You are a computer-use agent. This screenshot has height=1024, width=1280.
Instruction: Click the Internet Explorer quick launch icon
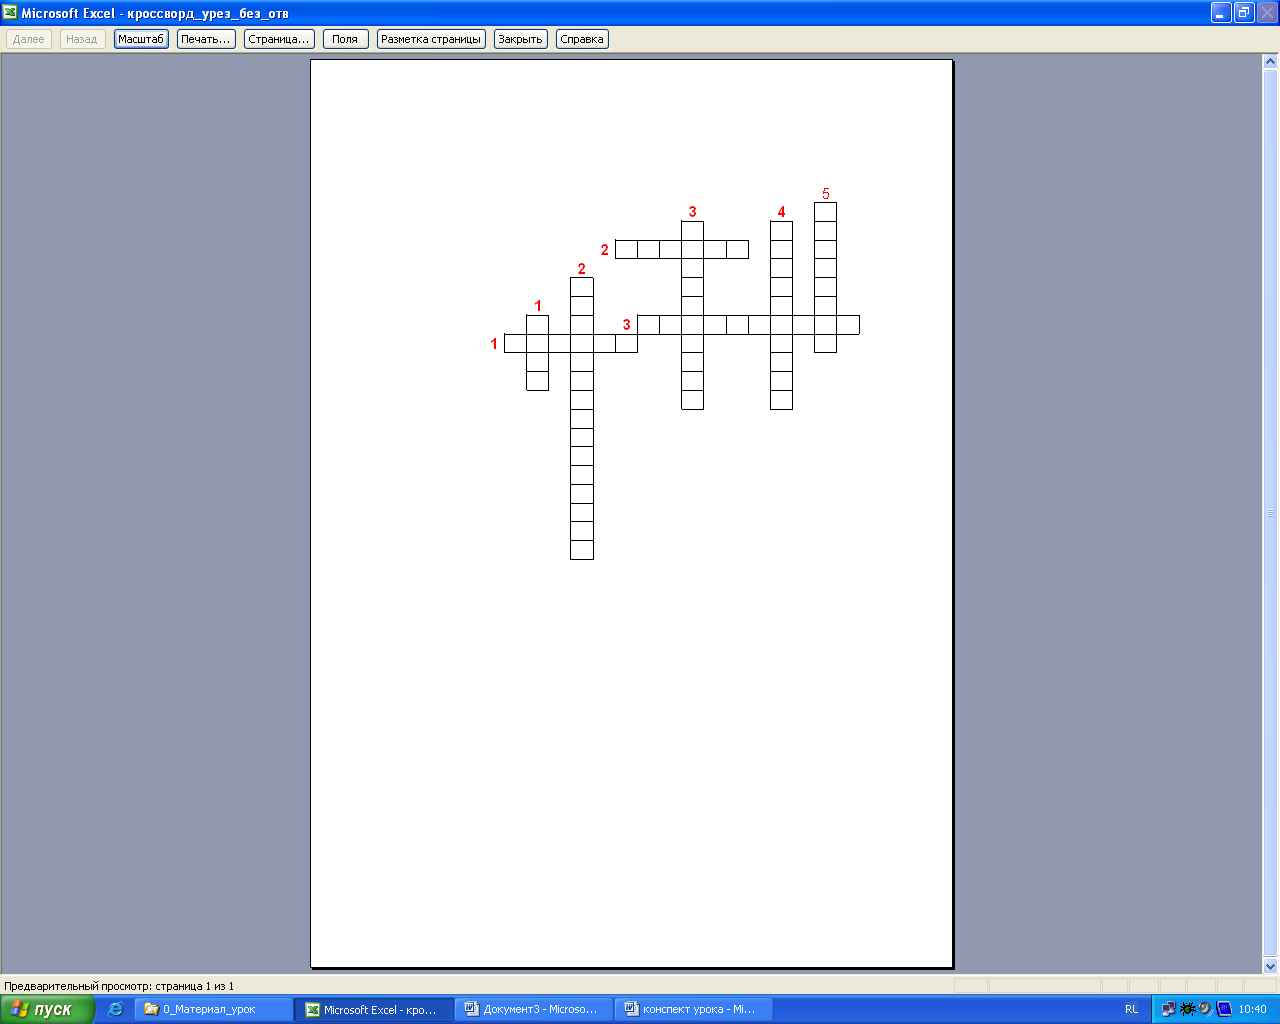click(x=116, y=1009)
